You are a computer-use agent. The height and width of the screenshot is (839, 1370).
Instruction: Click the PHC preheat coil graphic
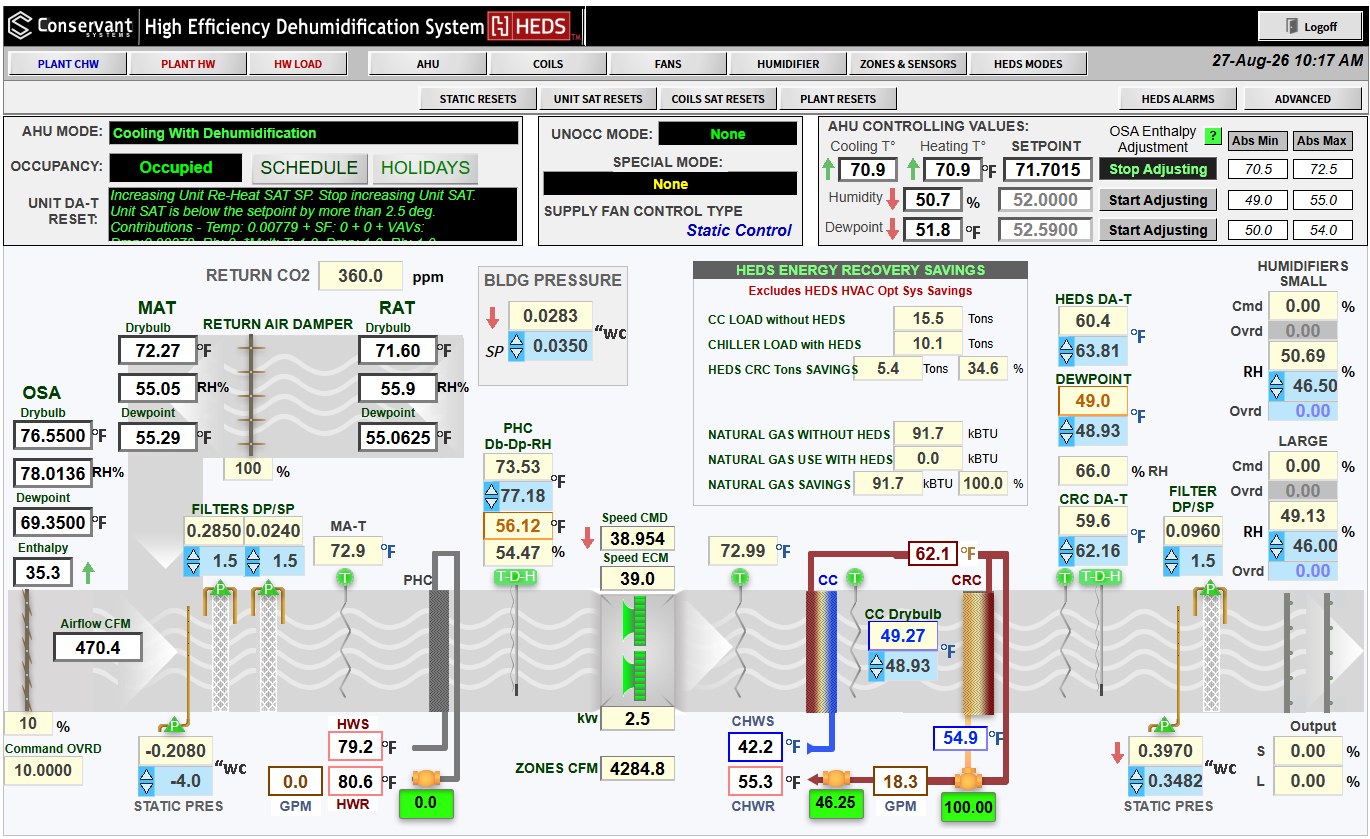(438, 650)
